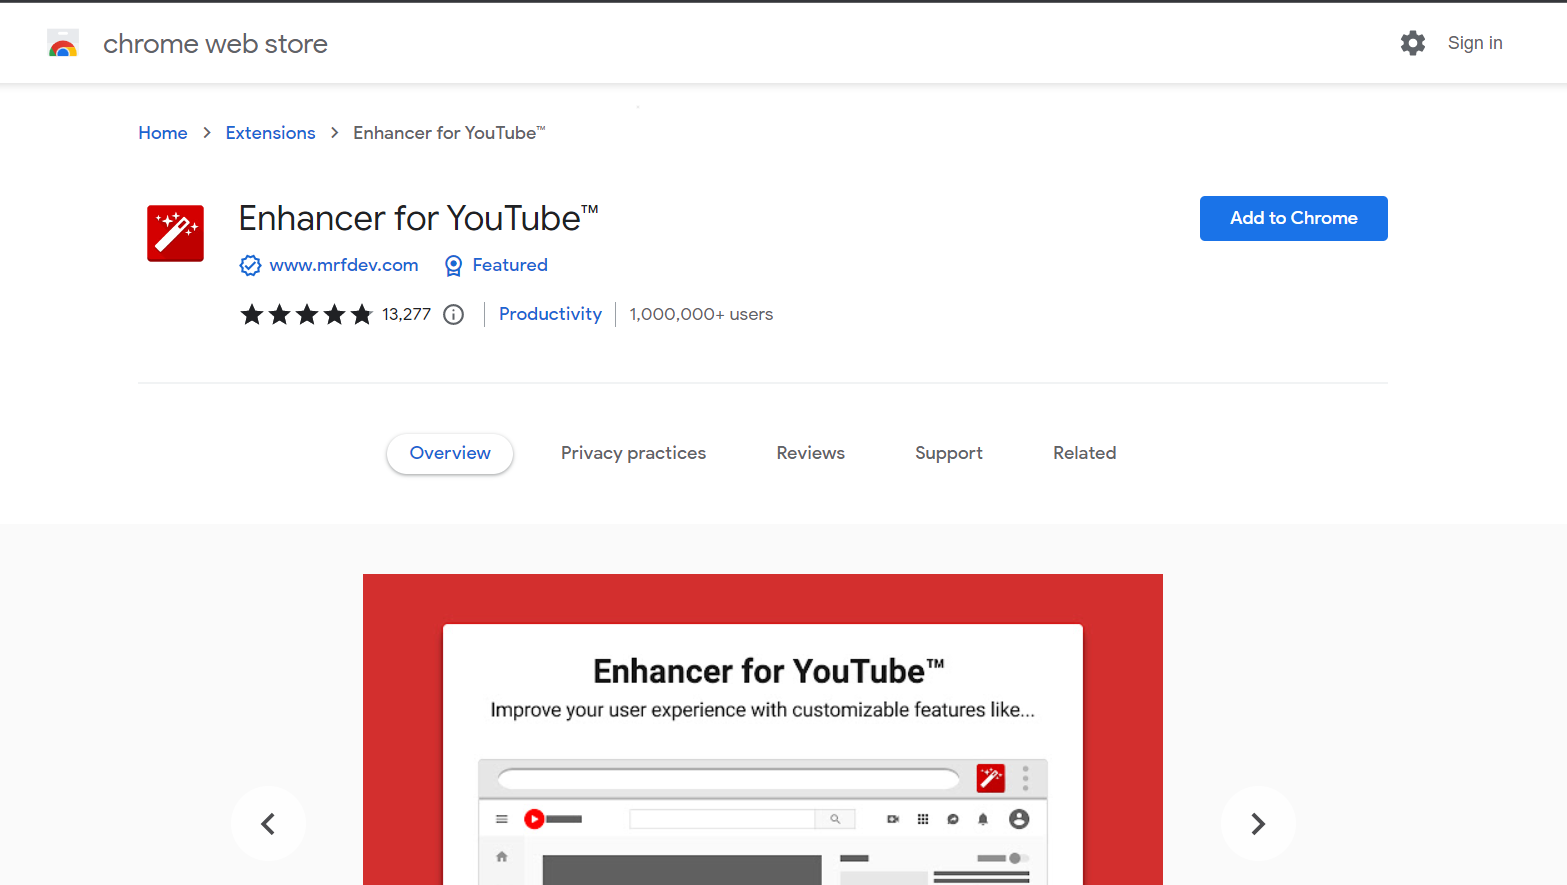Screen dimensions: 1567x885
Task: Click the verified publisher badge
Action: click(x=250, y=265)
